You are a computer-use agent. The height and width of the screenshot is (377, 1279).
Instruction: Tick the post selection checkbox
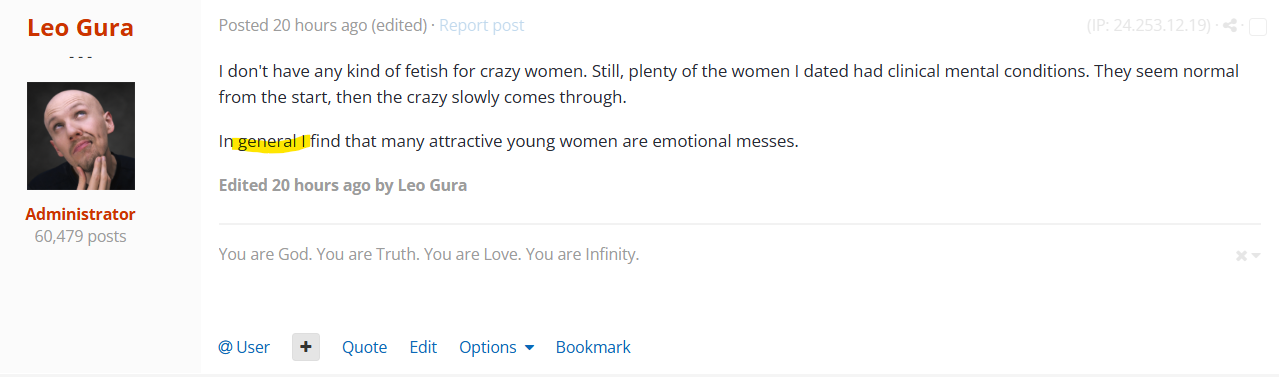click(x=1258, y=26)
